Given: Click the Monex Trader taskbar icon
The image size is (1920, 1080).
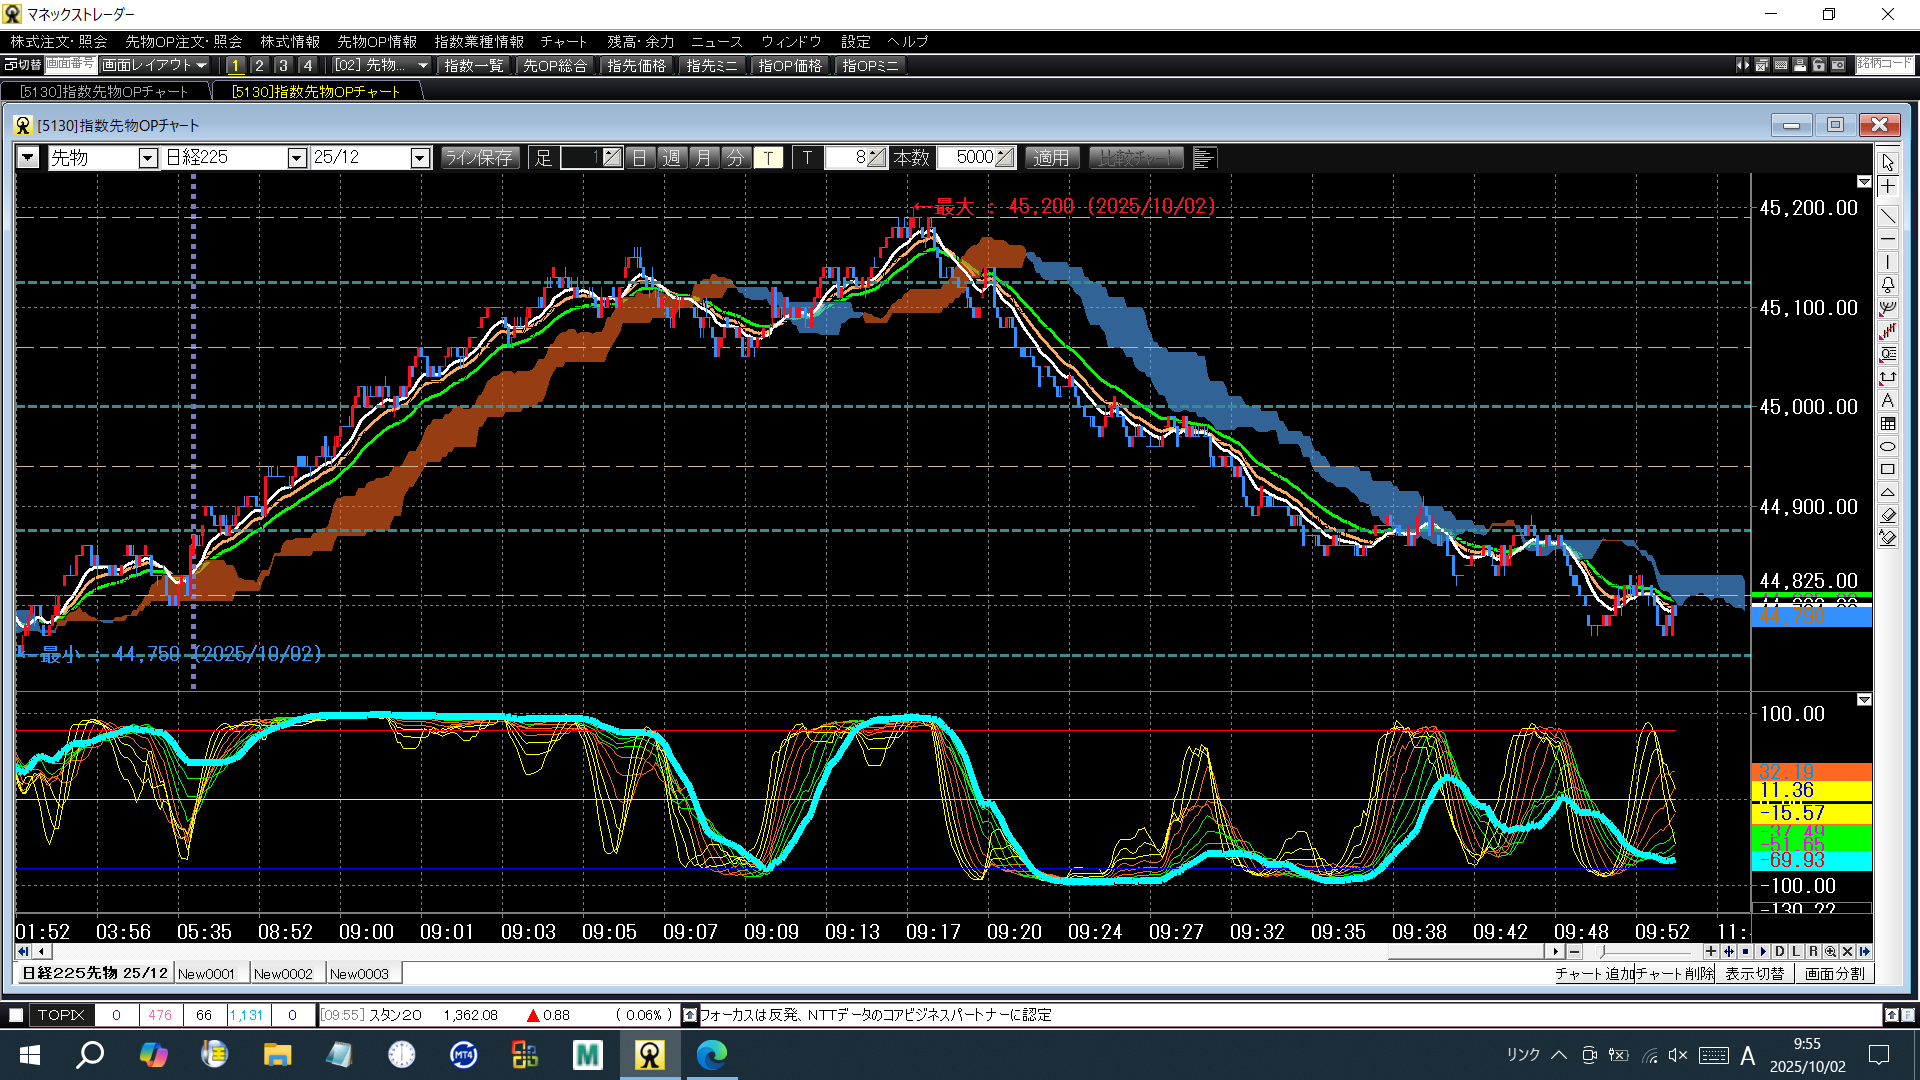Looking at the screenshot, I should coord(650,1054).
